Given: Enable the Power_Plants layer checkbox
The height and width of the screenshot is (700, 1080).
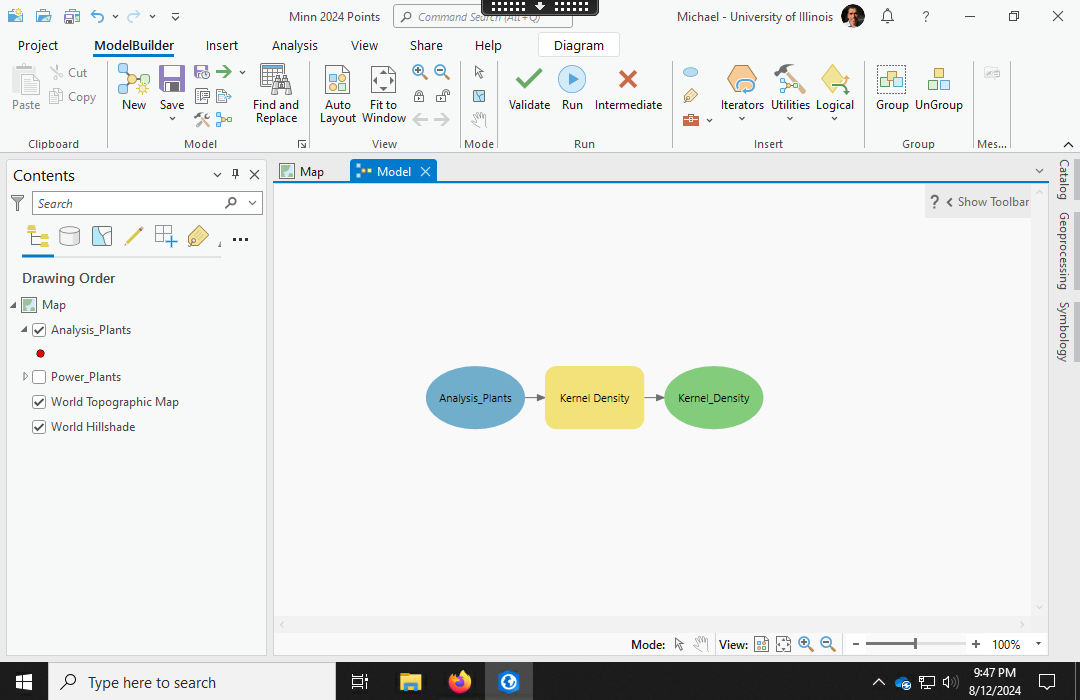Looking at the screenshot, I should [x=40, y=377].
